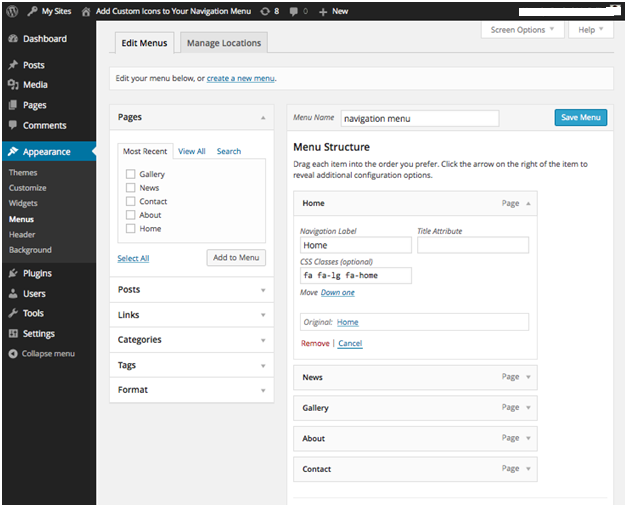Viewport: 625px width, 507px height.
Task: Open Customize submenu item
Action: 28,188
